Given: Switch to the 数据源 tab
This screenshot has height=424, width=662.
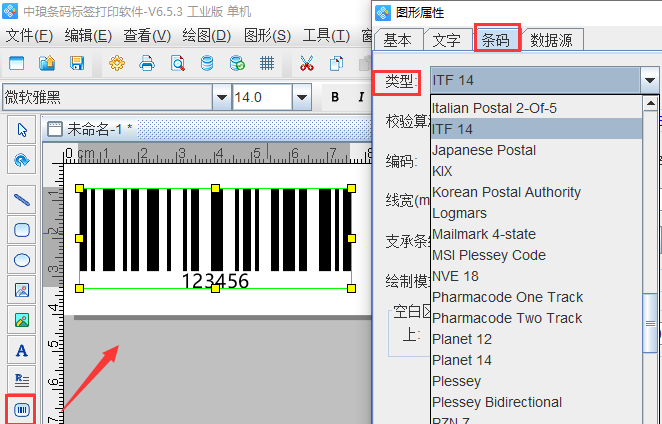Looking at the screenshot, I should pos(552,40).
